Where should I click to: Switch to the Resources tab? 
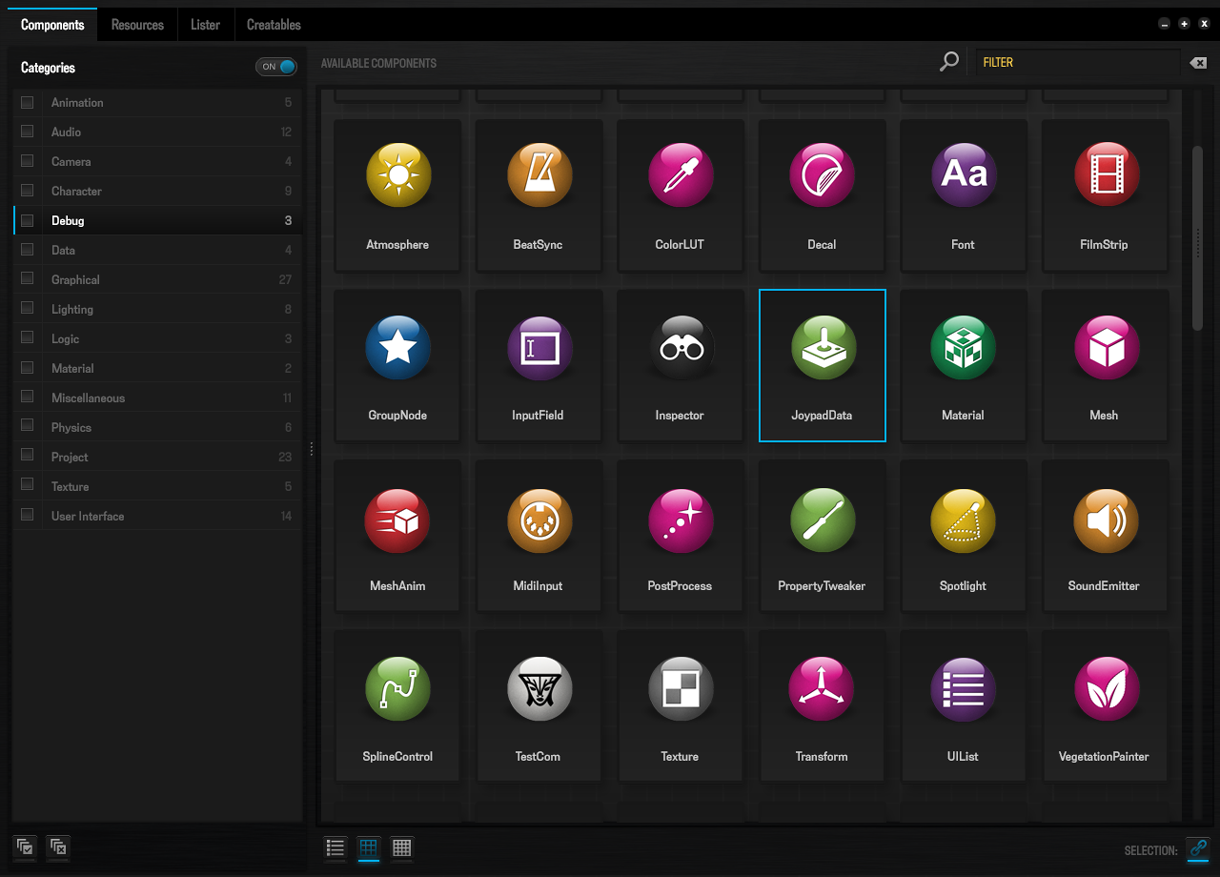pos(137,25)
